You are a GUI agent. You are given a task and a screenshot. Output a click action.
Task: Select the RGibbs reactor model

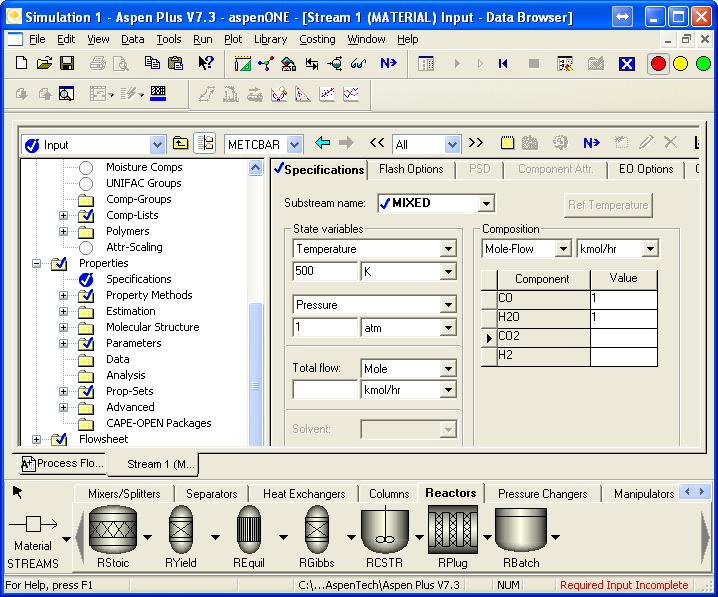pyautogui.click(x=316, y=530)
